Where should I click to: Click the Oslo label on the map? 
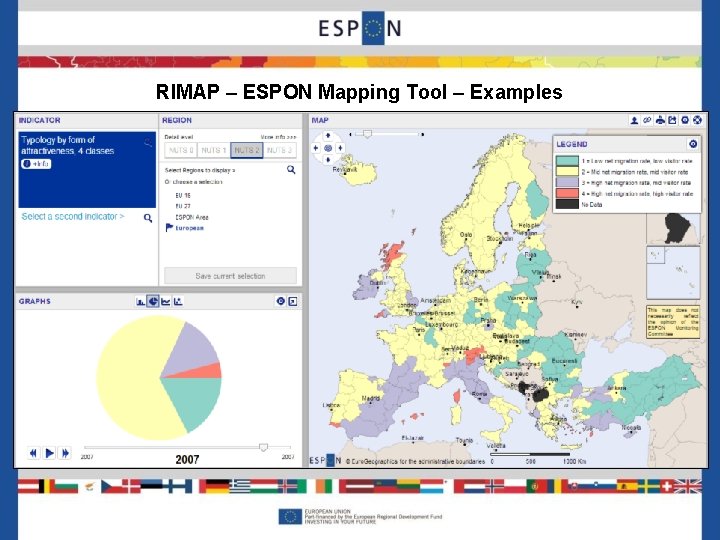(x=466, y=235)
